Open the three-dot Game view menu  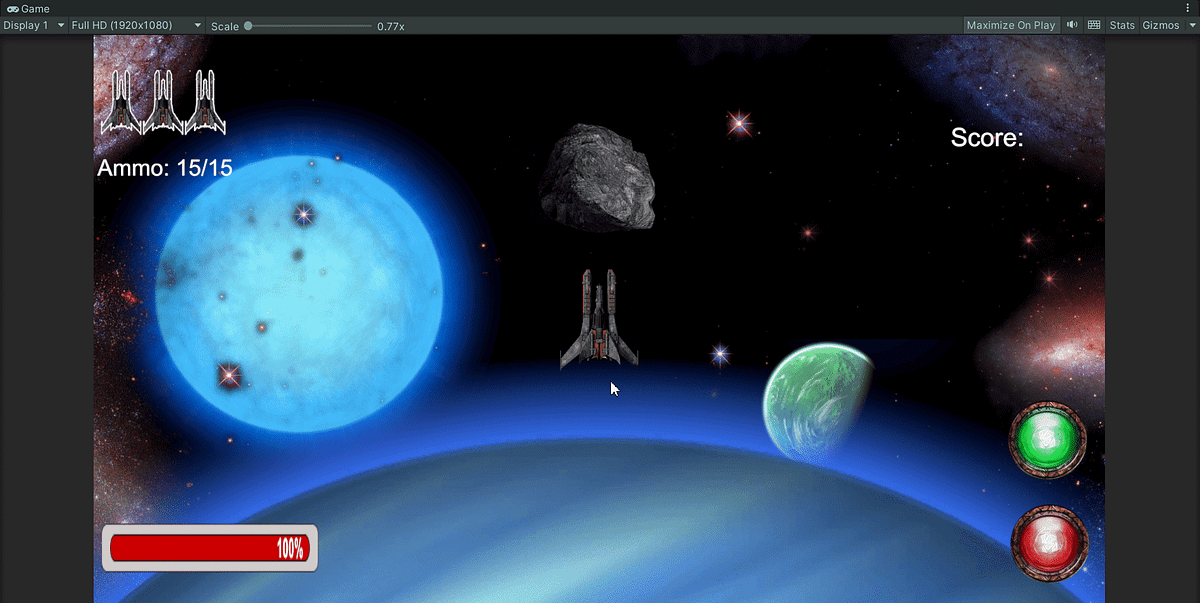[x=1188, y=8]
